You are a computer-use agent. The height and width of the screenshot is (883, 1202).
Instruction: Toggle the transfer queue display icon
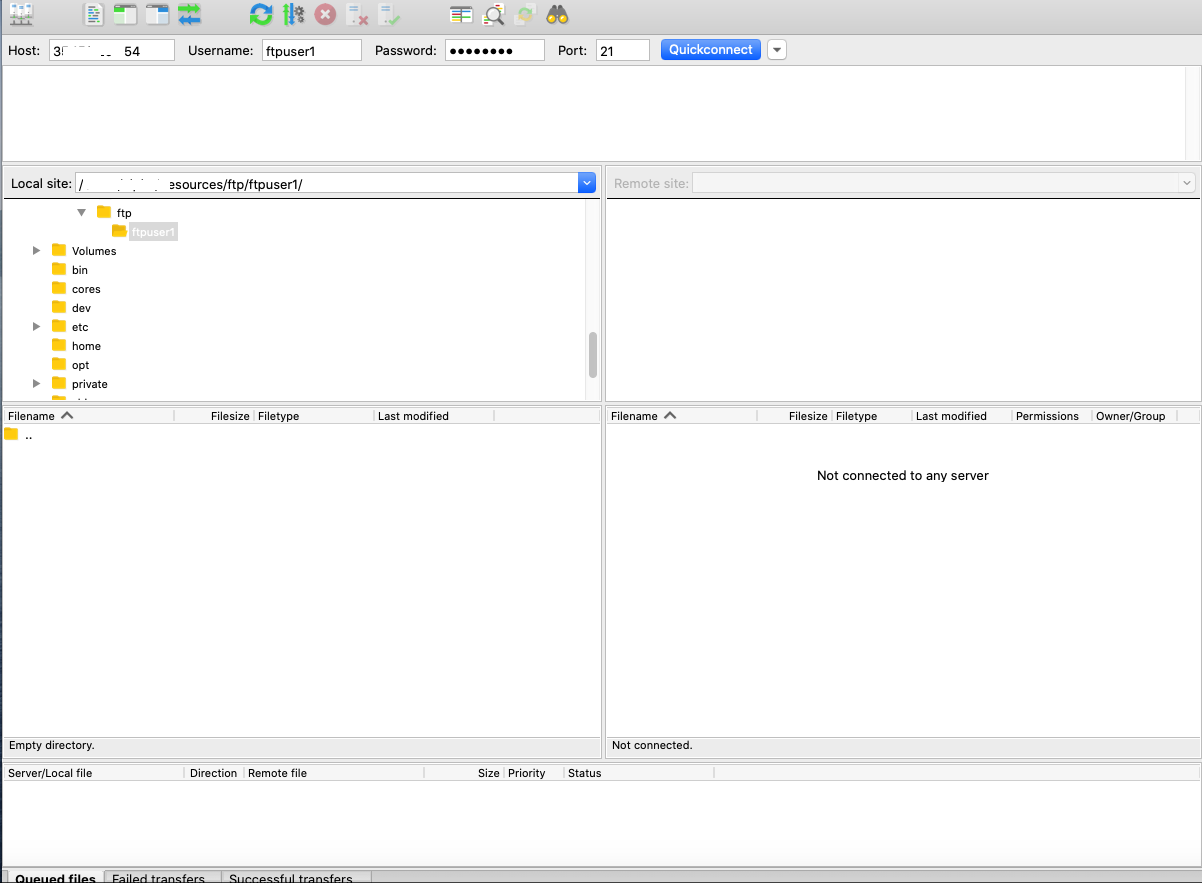point(189,15)
